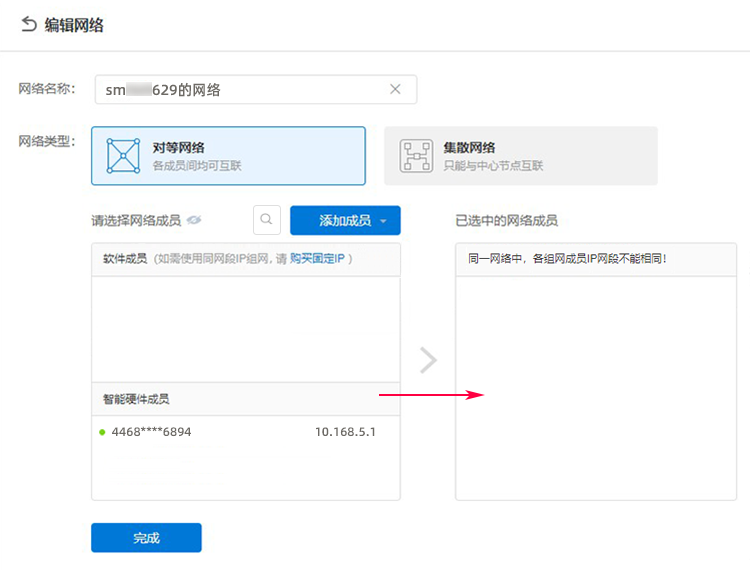Click the 已选中的网络成员 heading
Screen dimensions: 750x570
pyautogui.click(x=507, y=220)
